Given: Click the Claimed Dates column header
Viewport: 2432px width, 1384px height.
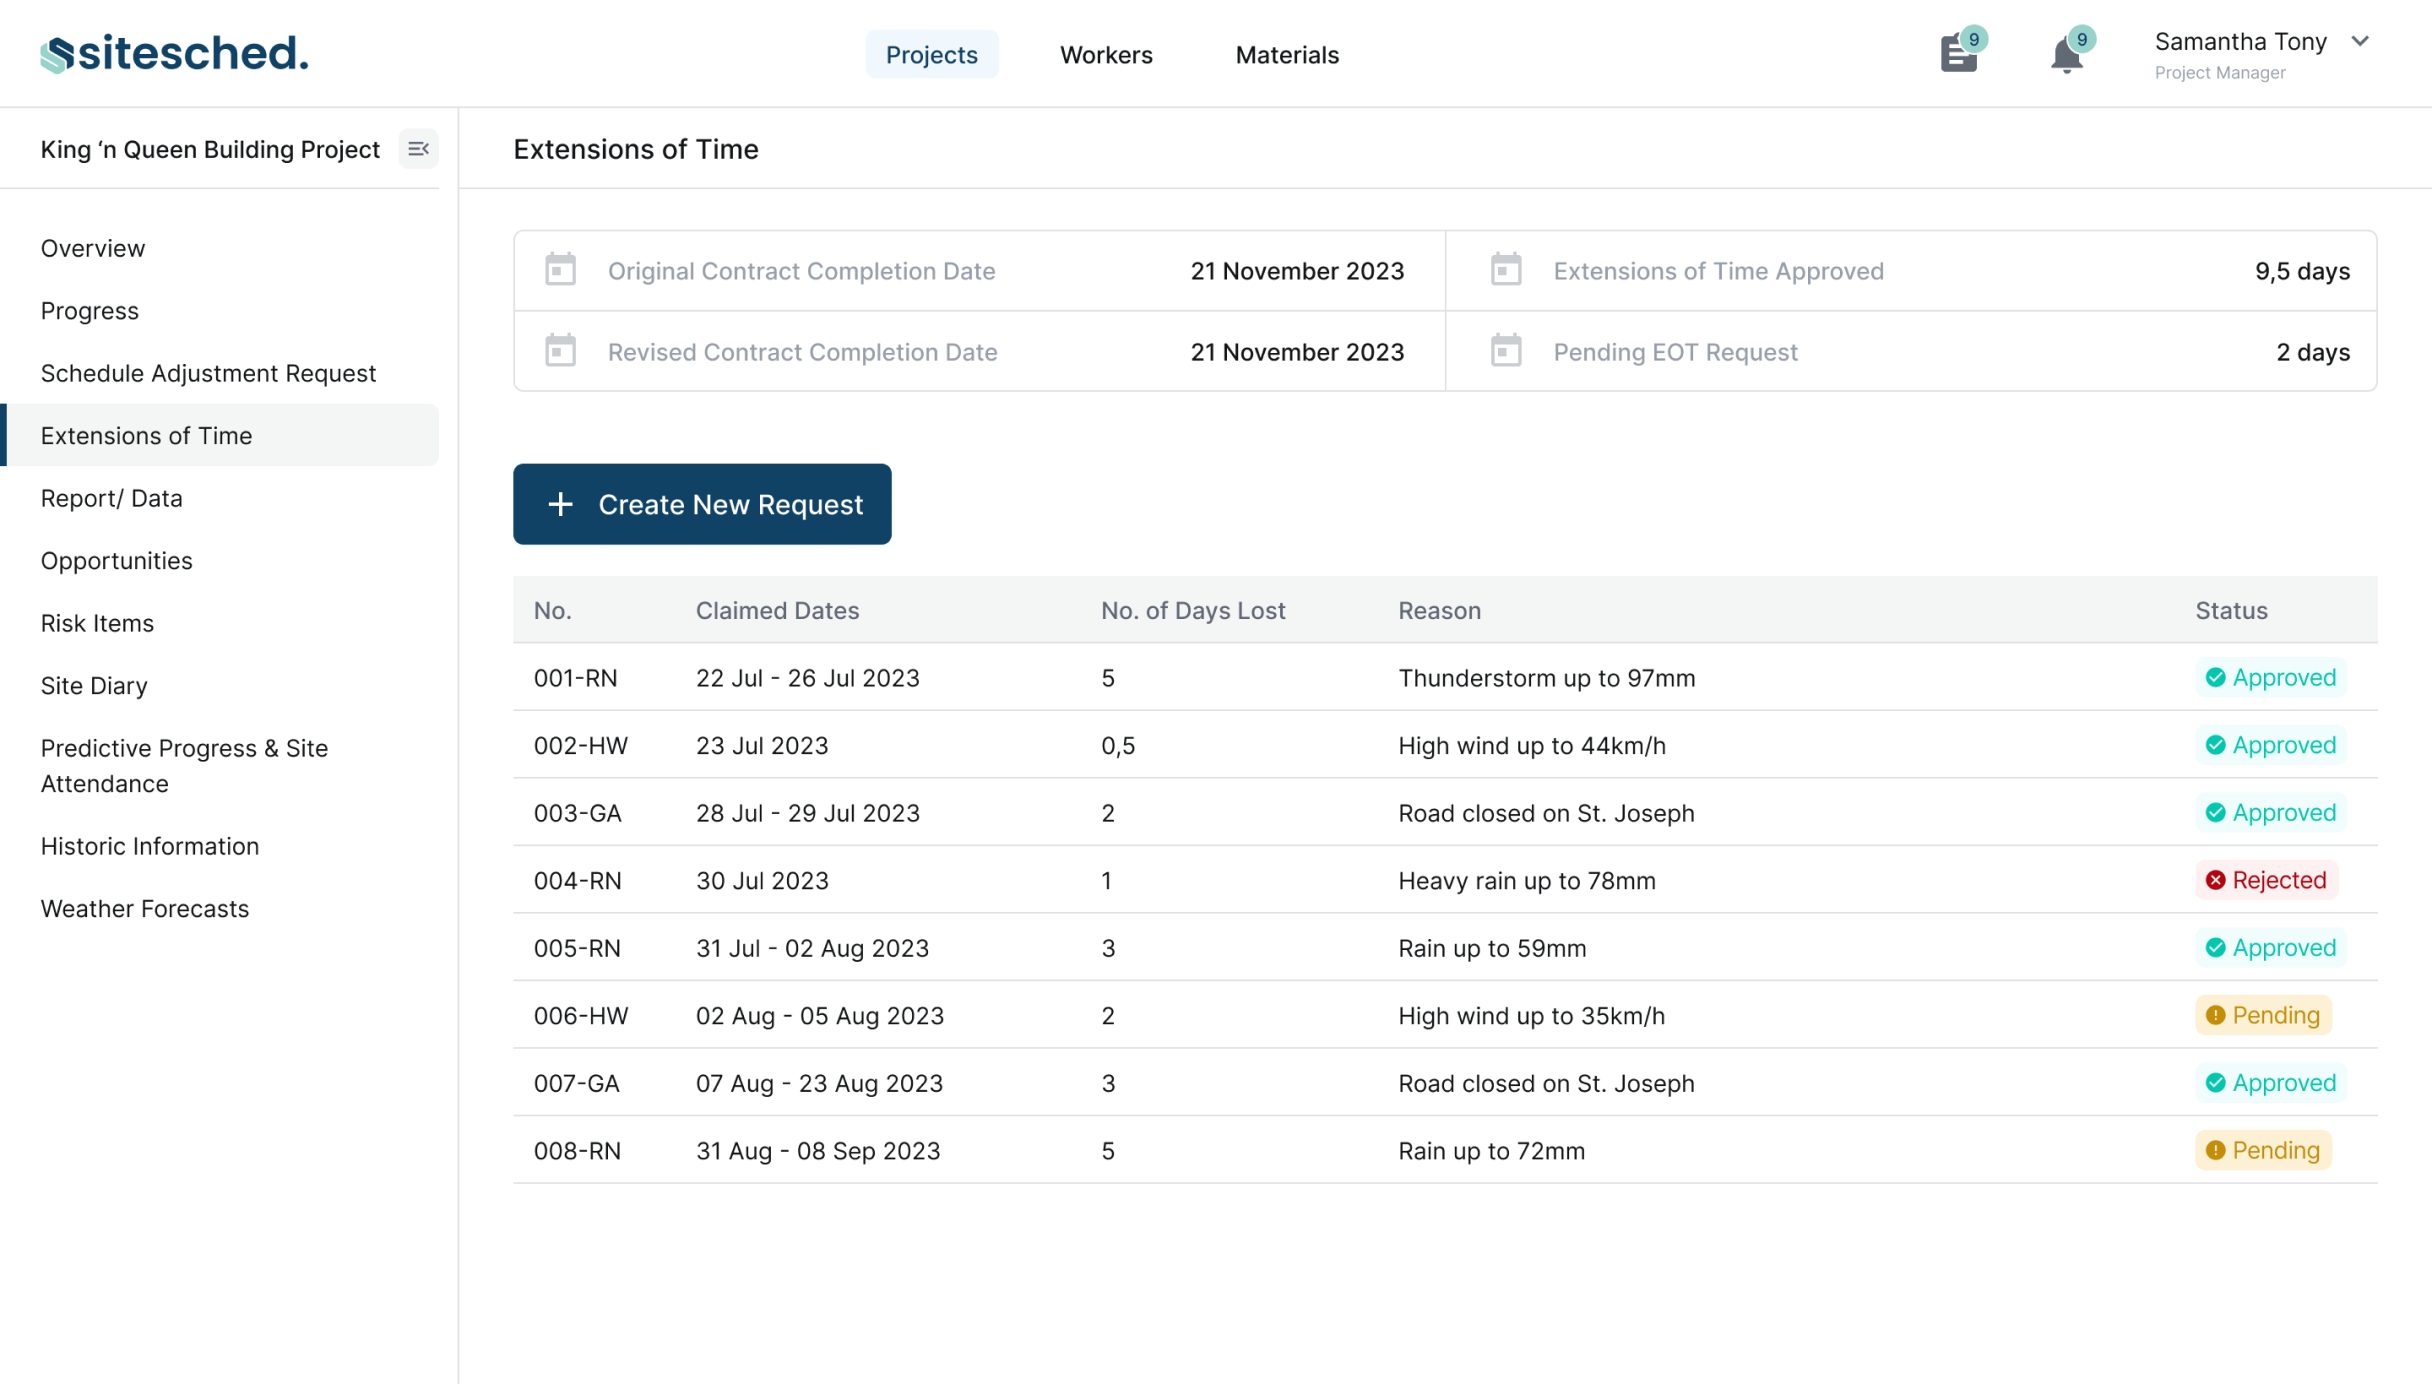Looking at the screenshot, I should coord(777,610).
